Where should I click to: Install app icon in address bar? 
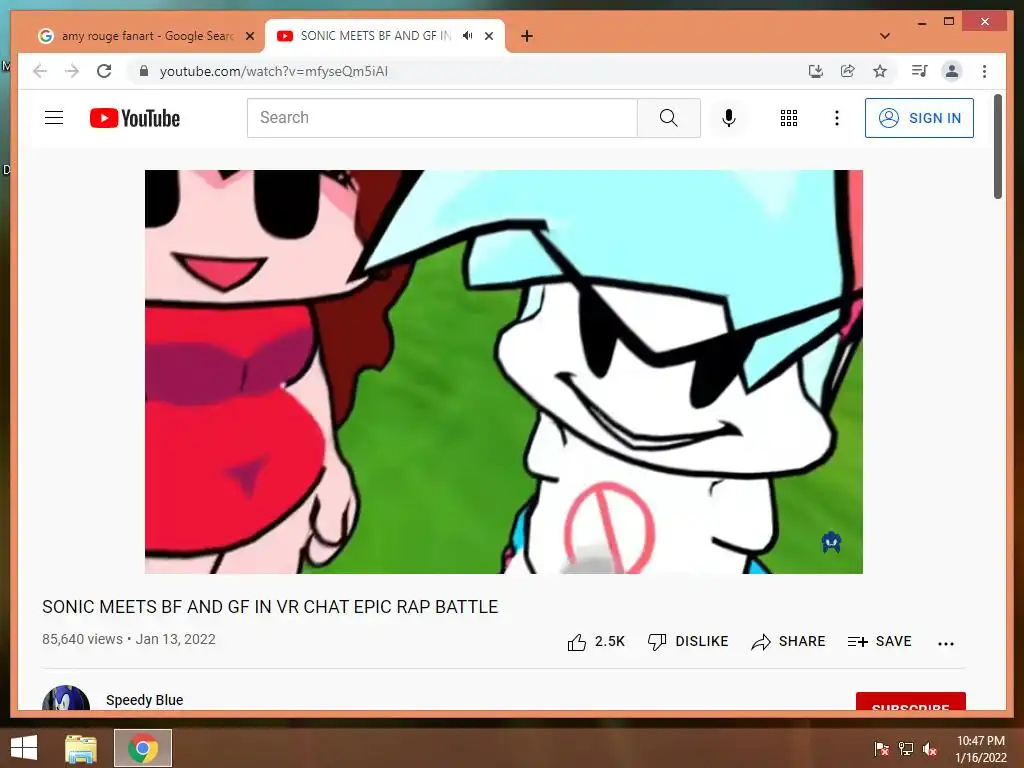[x=815, y=71]
